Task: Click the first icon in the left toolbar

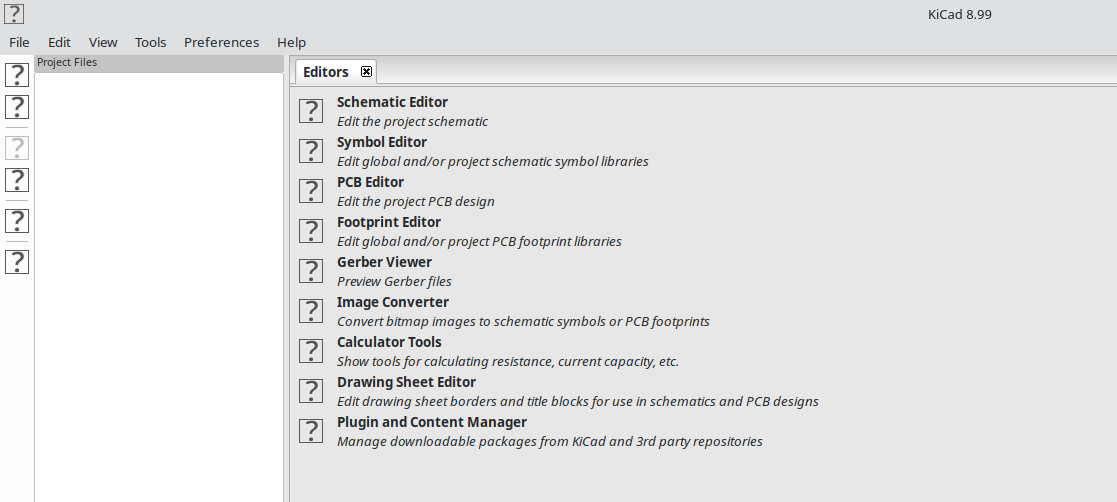Action: [17, 75]
